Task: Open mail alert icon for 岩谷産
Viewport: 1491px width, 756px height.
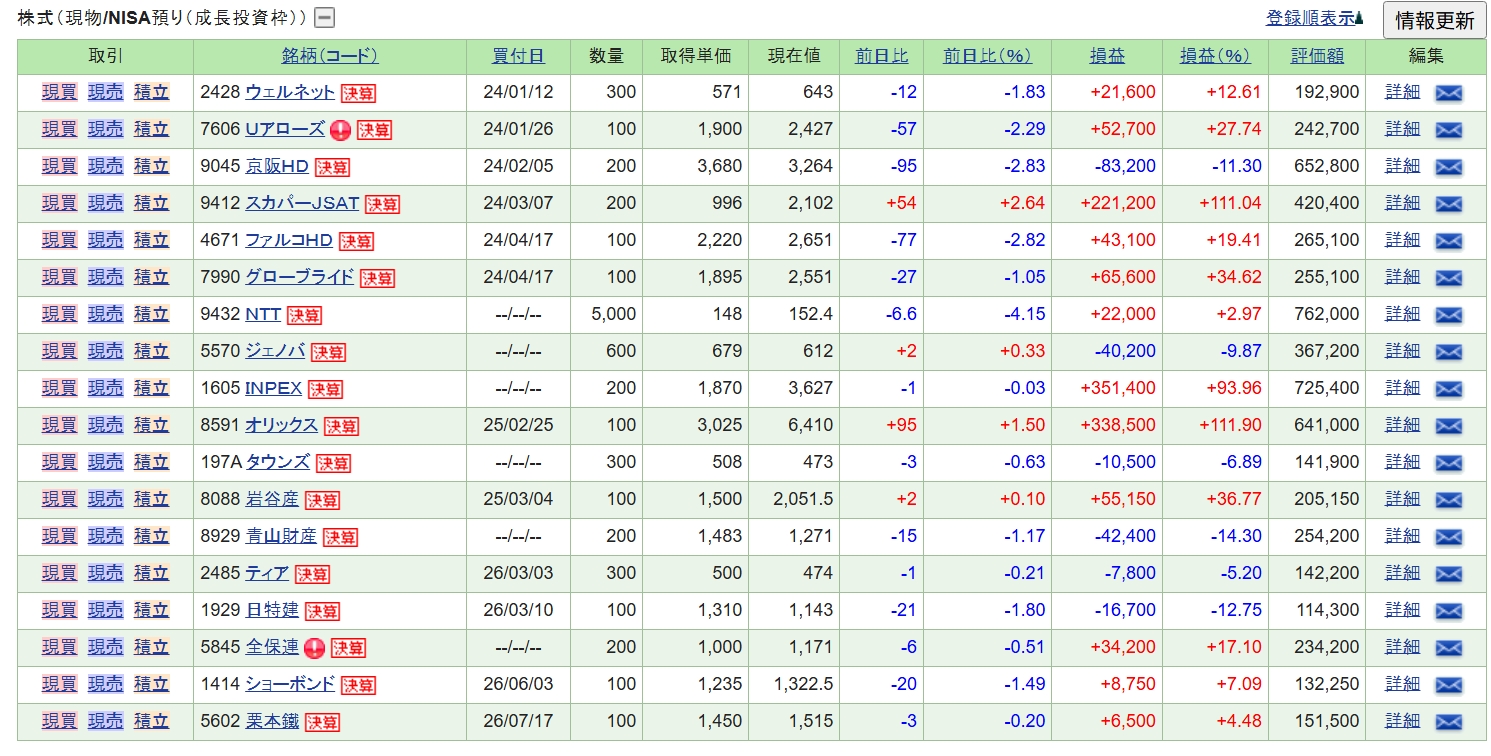Action: coord(1448,500)
